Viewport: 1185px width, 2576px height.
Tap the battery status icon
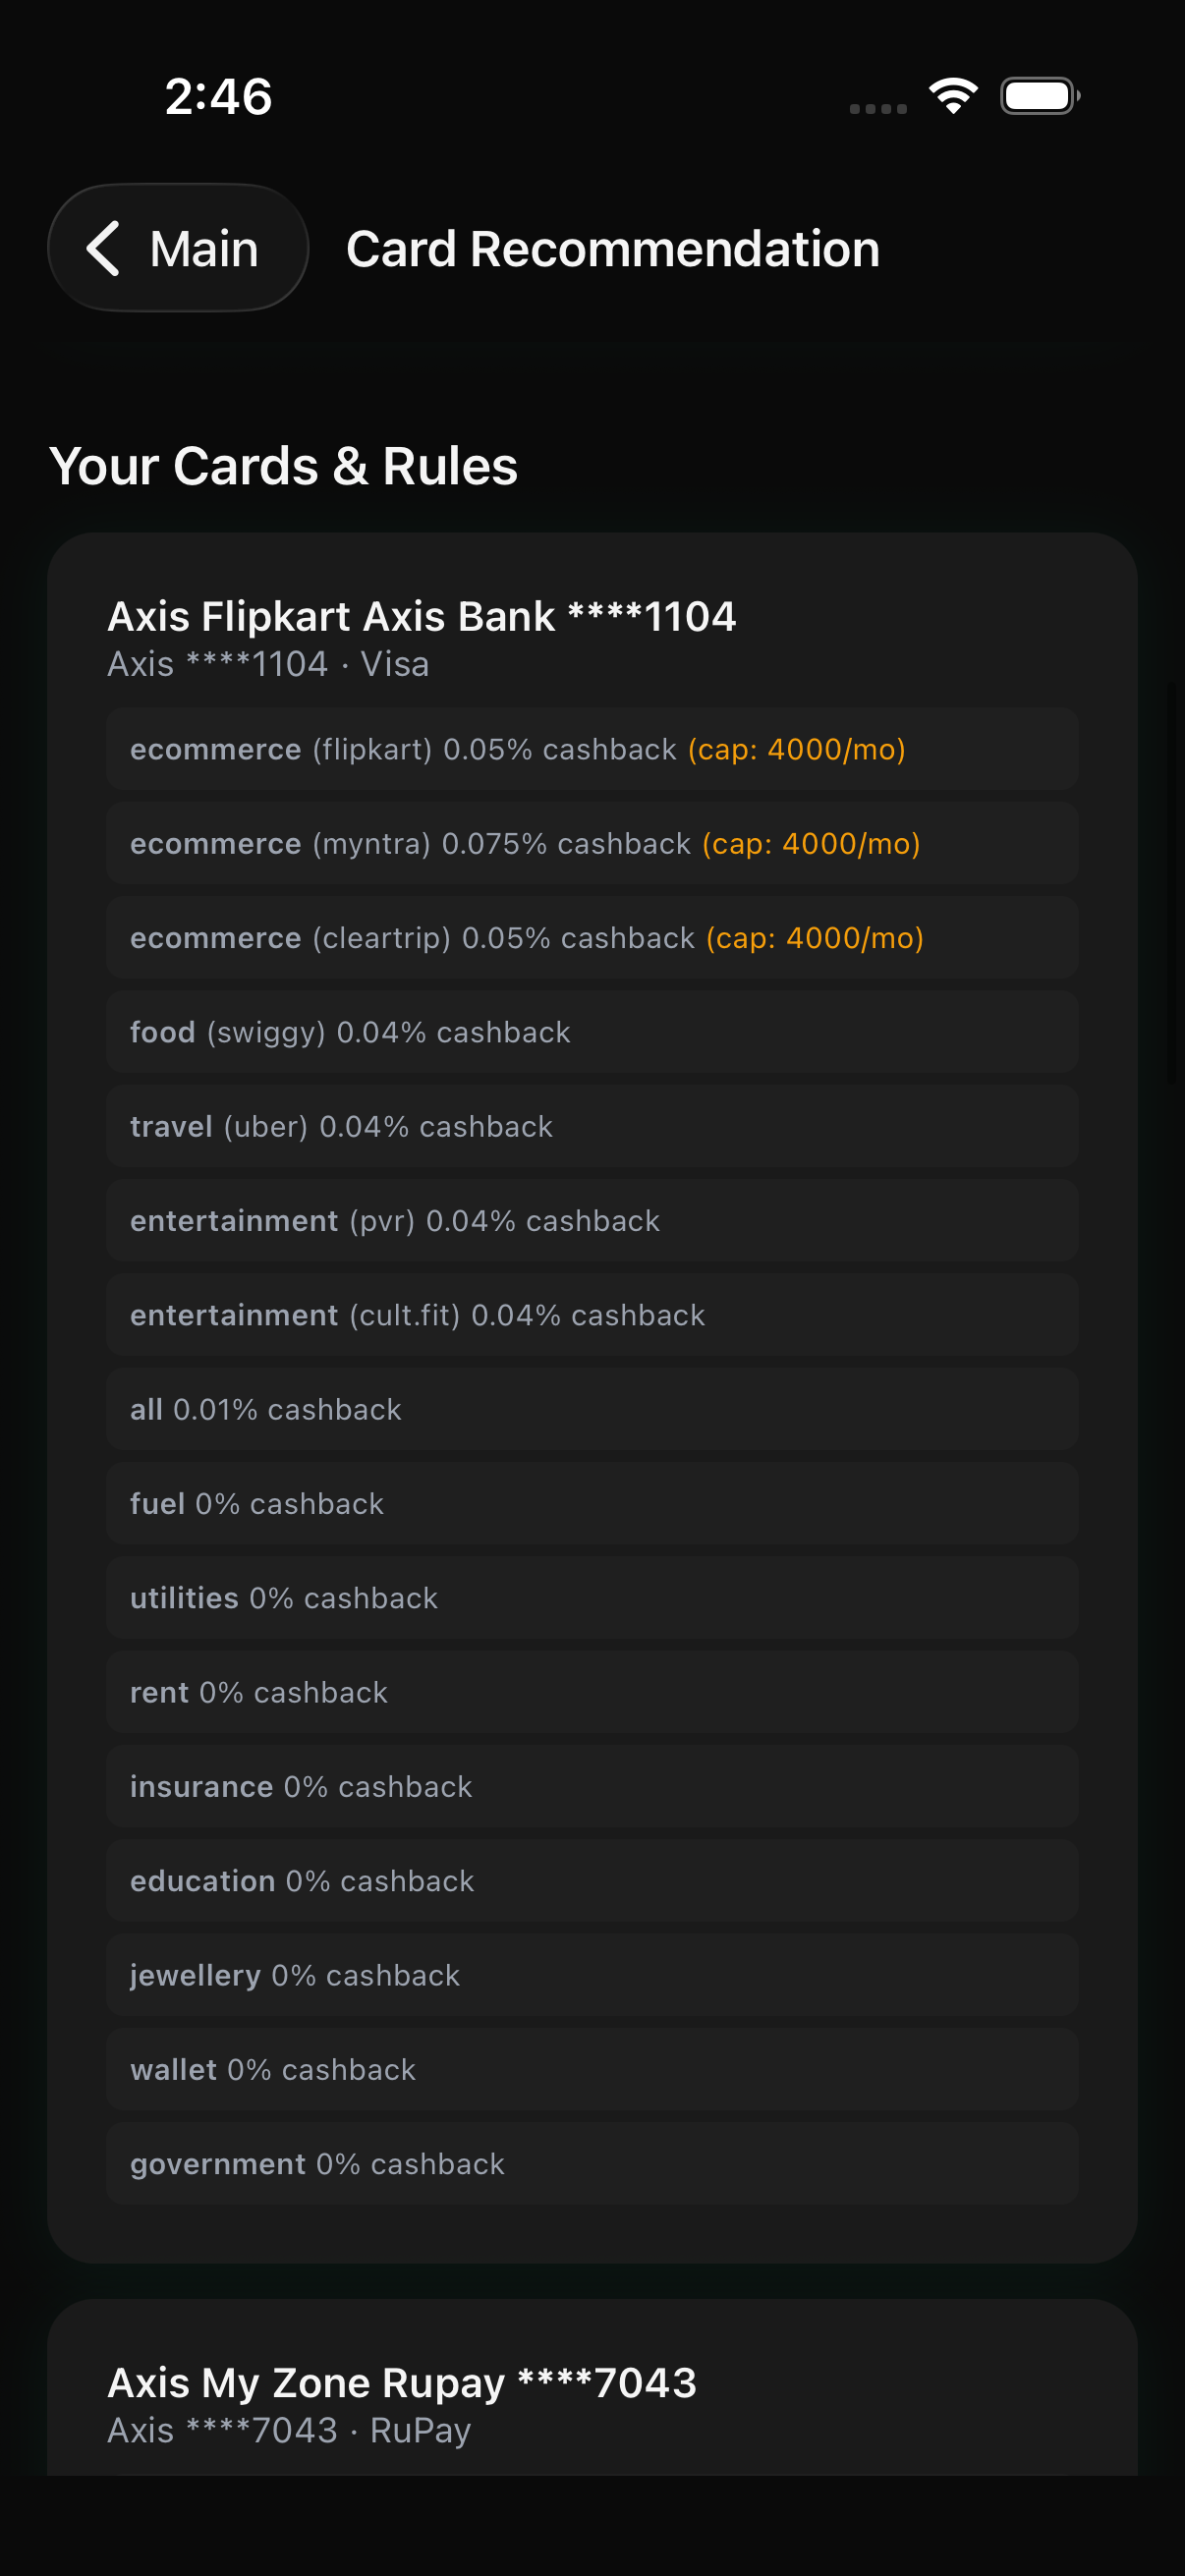pyautogui.click(x=1039, y=96)
